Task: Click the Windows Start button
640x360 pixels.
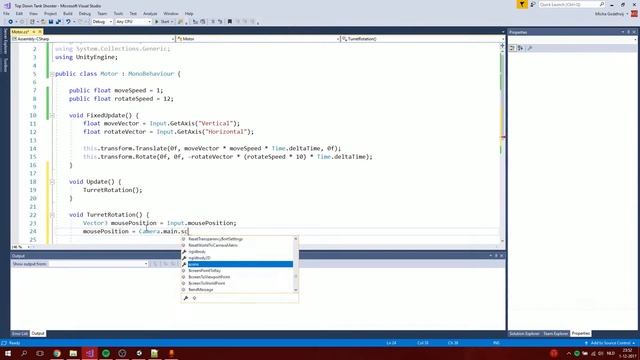Action: [8, 353]
